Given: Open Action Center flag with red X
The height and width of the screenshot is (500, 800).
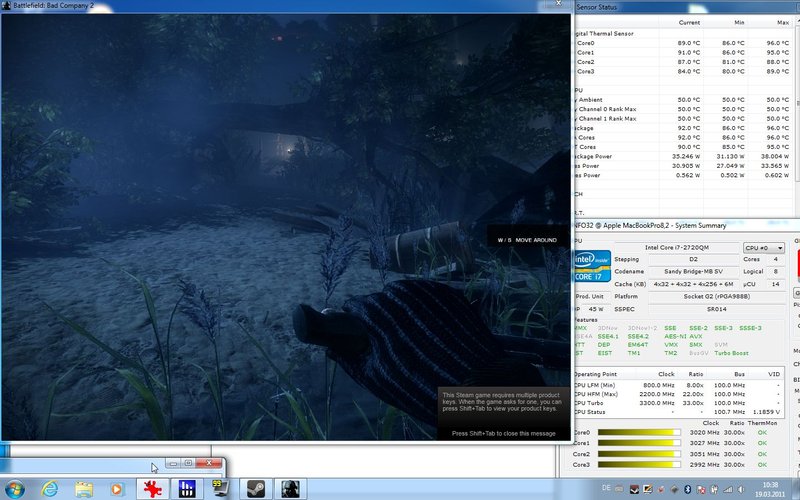Looking at the screenshot, I should pyautogui.click(x=702, y=489).
